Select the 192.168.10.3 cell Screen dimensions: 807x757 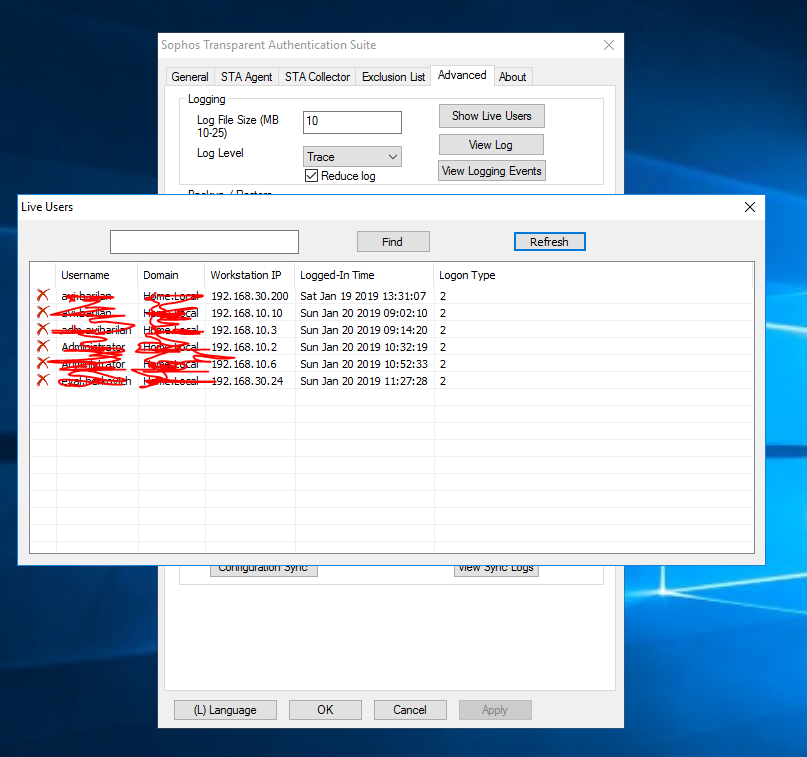tap(244, 330)
